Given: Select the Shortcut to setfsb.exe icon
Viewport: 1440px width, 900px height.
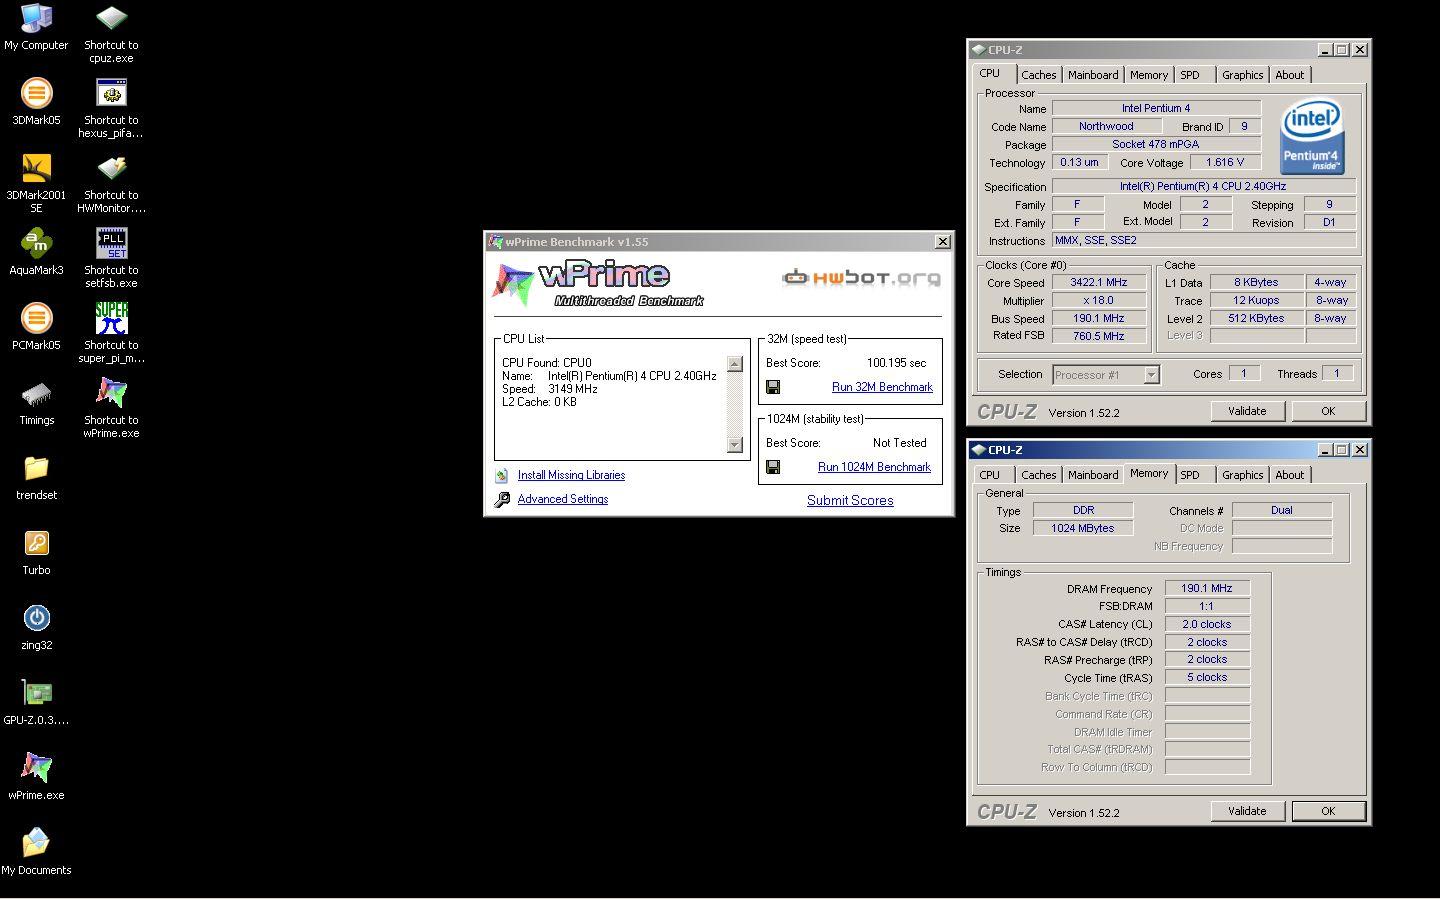Looking at the screenshot, I should point(111,258).
